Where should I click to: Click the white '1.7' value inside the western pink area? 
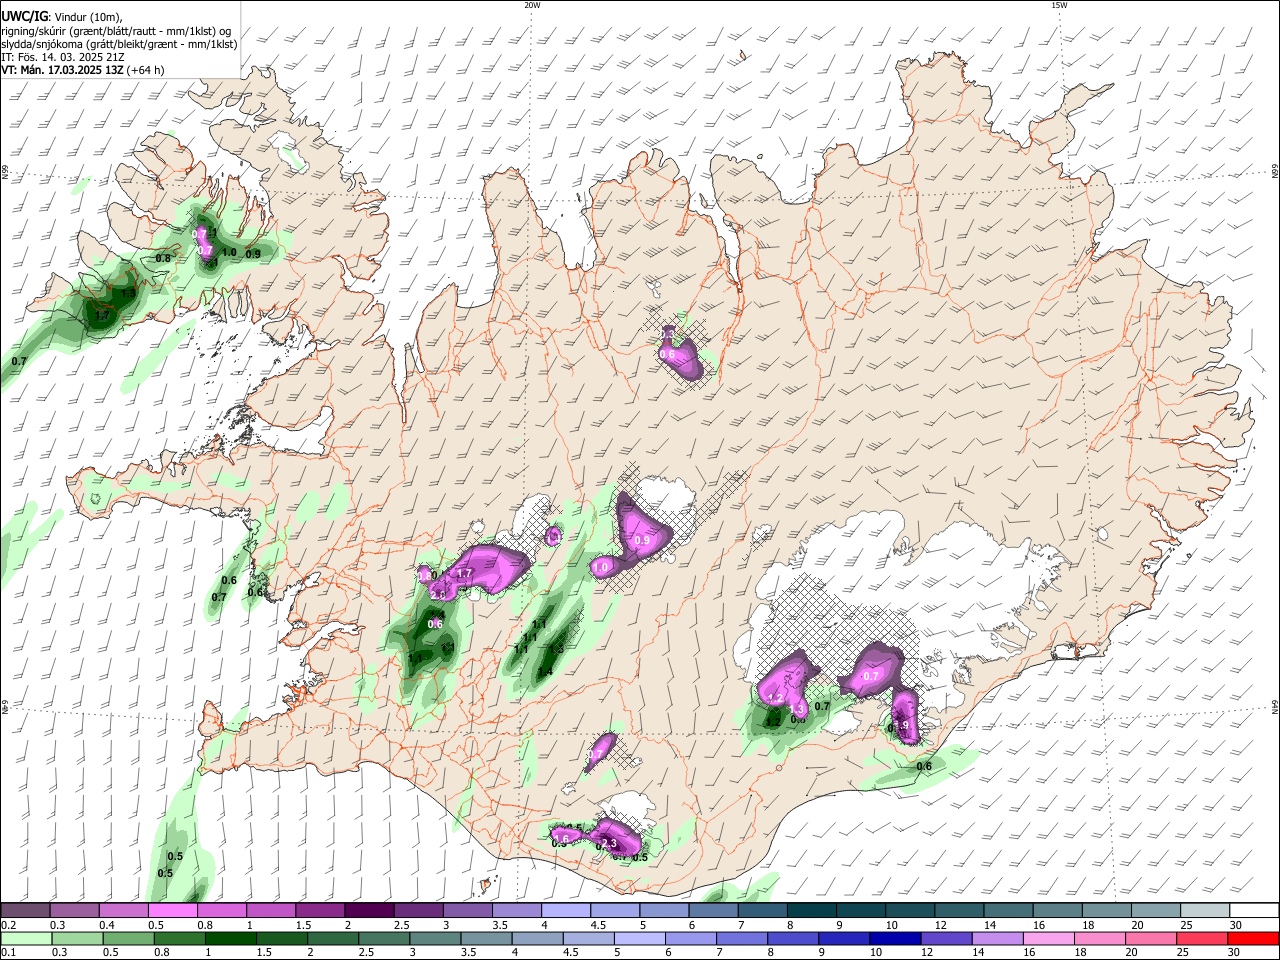[464, 574]
